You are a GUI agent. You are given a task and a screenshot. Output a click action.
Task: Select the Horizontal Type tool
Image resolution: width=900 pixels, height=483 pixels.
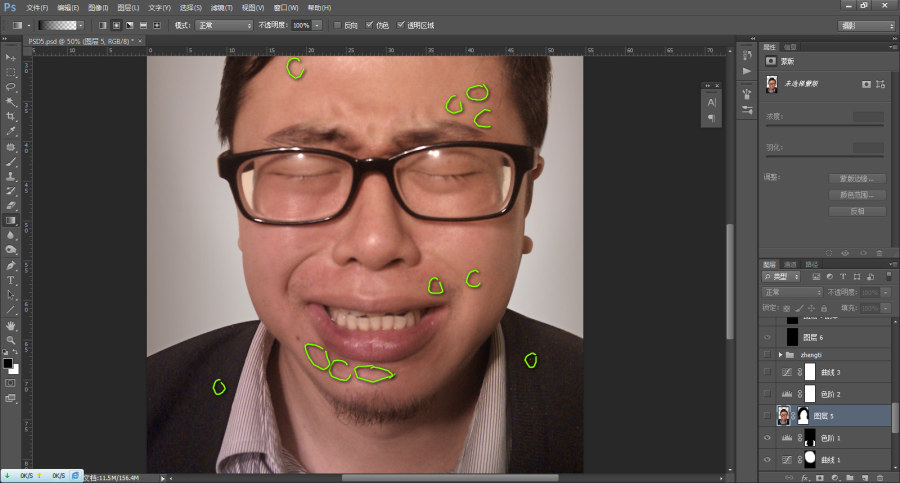click(x=10, y=280)
